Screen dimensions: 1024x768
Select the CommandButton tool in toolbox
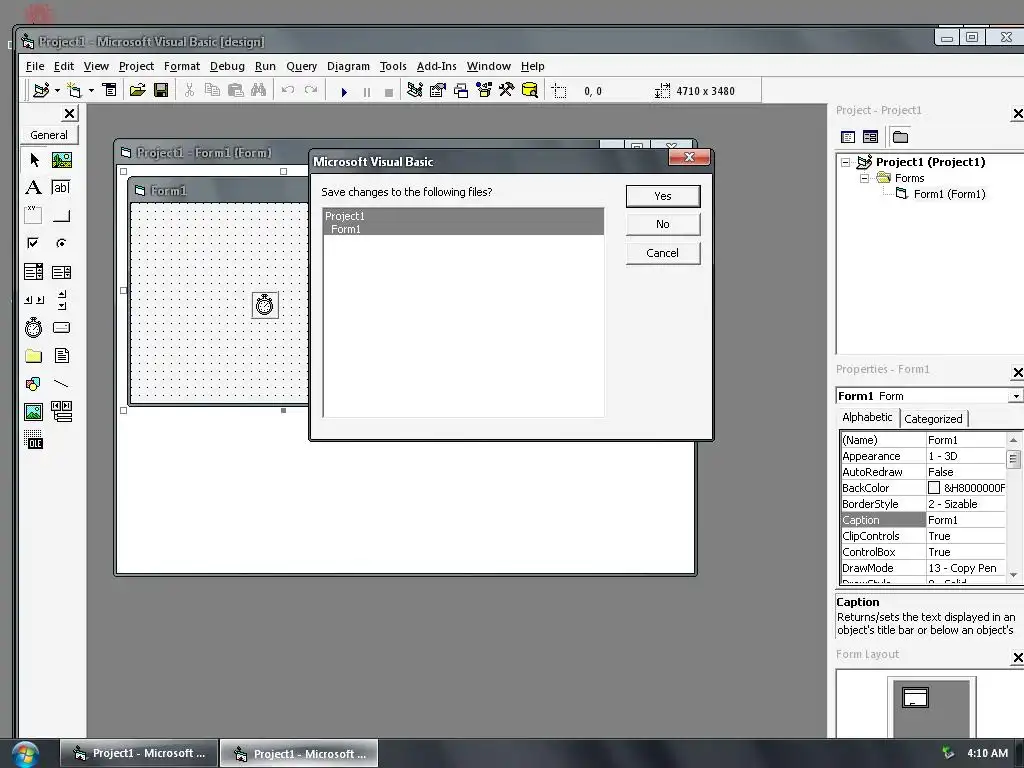coord(61,216)
